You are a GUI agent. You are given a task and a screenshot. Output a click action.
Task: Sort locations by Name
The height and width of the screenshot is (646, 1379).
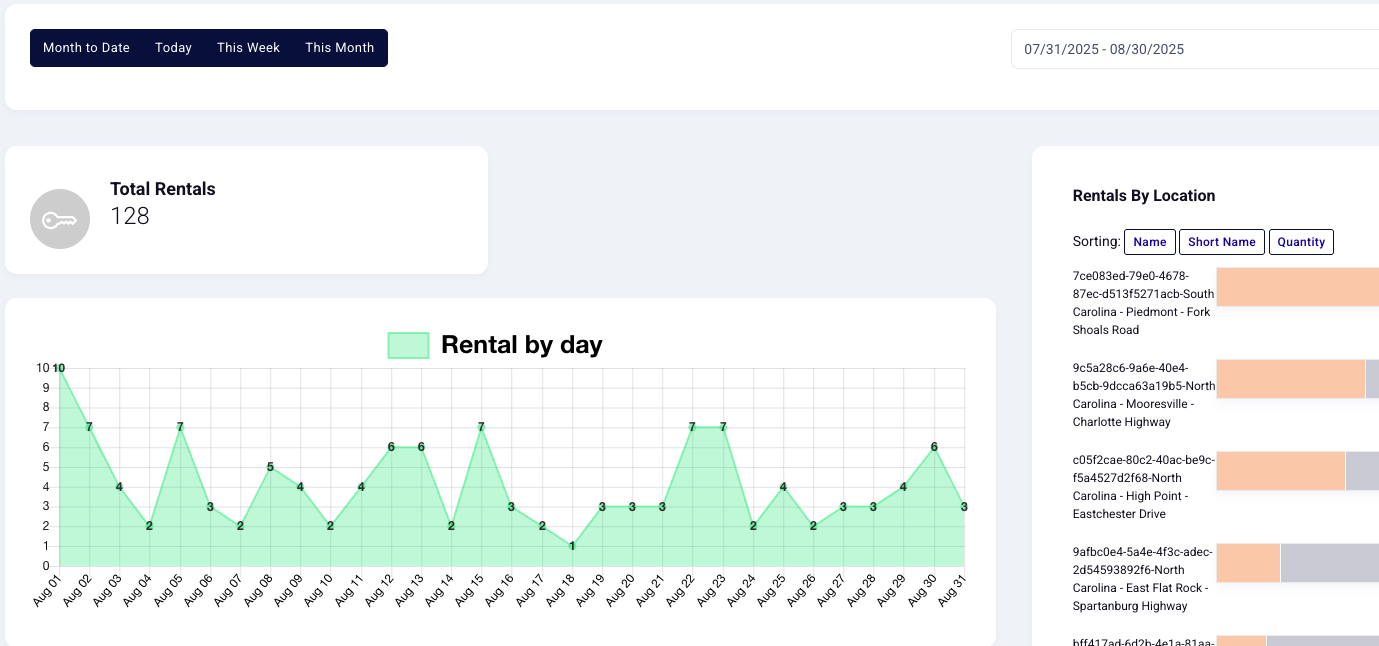tap(1150, 242)
